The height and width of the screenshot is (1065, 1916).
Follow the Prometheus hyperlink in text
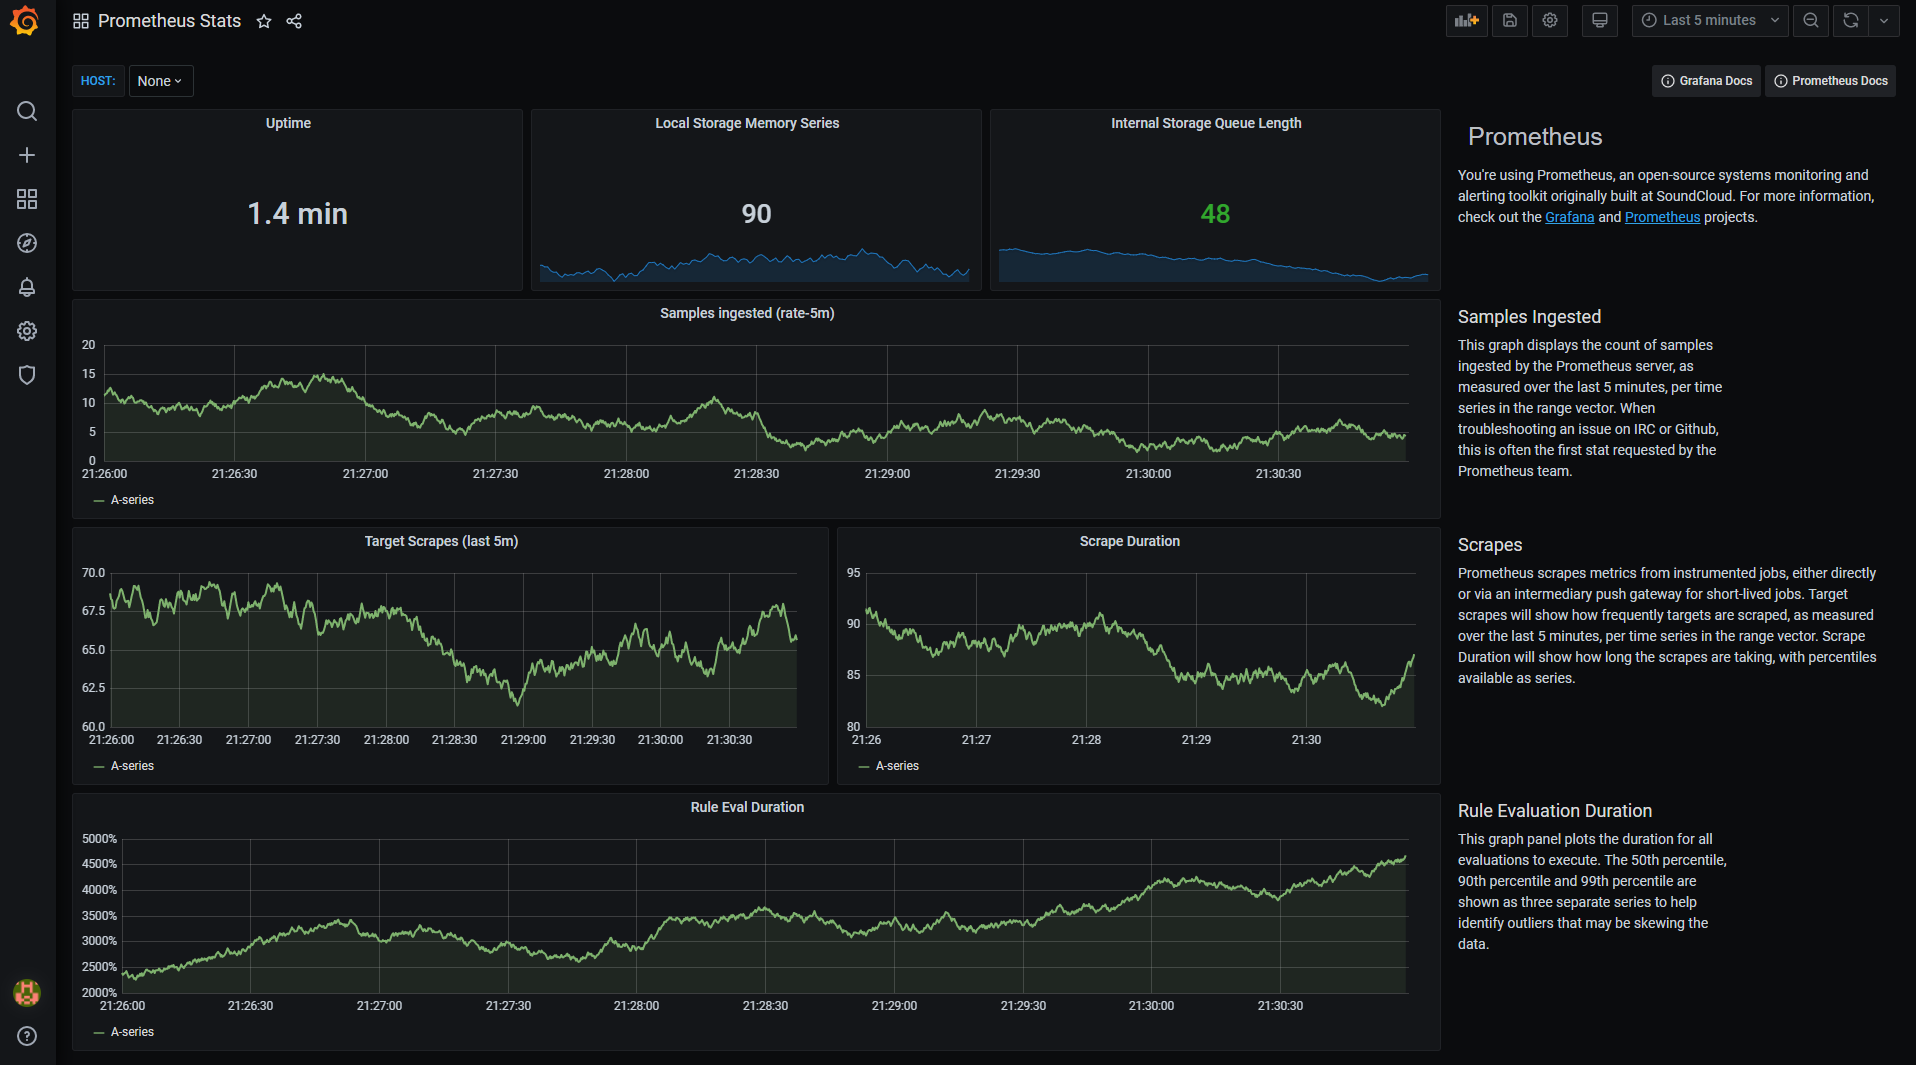(x=1662, y=217)
